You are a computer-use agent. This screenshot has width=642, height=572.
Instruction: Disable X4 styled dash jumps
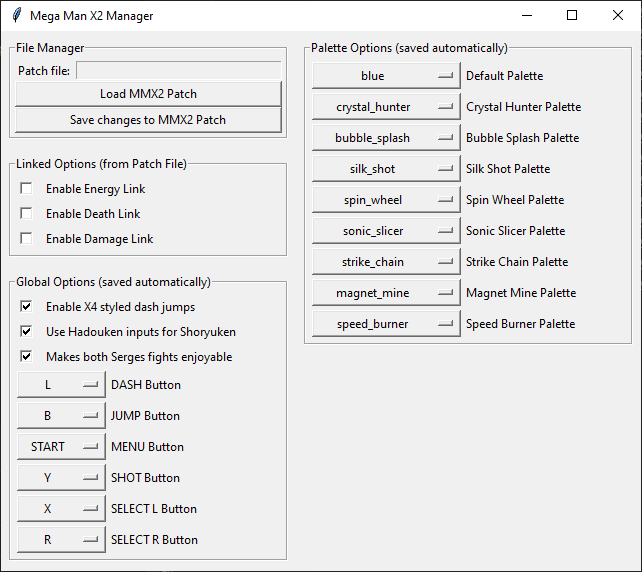(x=26, y=306)
